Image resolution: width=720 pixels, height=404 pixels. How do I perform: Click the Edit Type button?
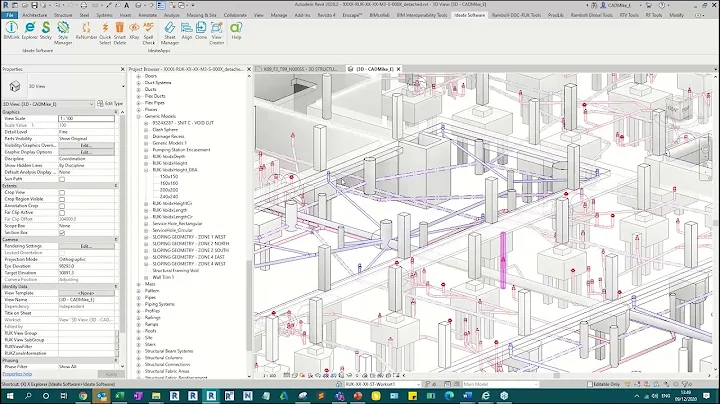click(110, 104)
